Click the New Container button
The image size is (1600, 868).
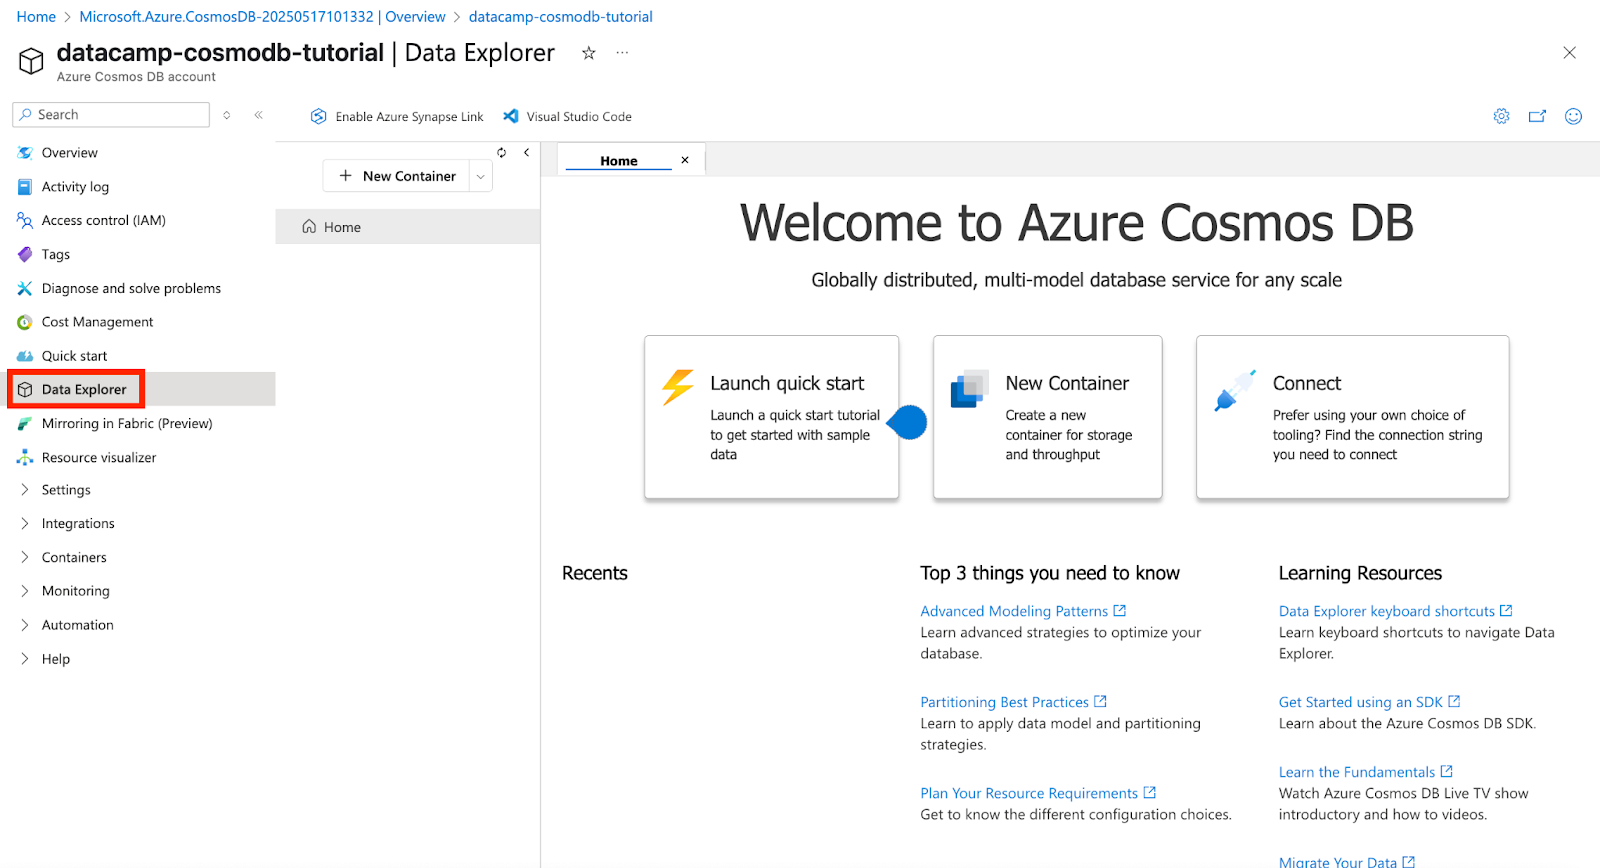(397, 176)
